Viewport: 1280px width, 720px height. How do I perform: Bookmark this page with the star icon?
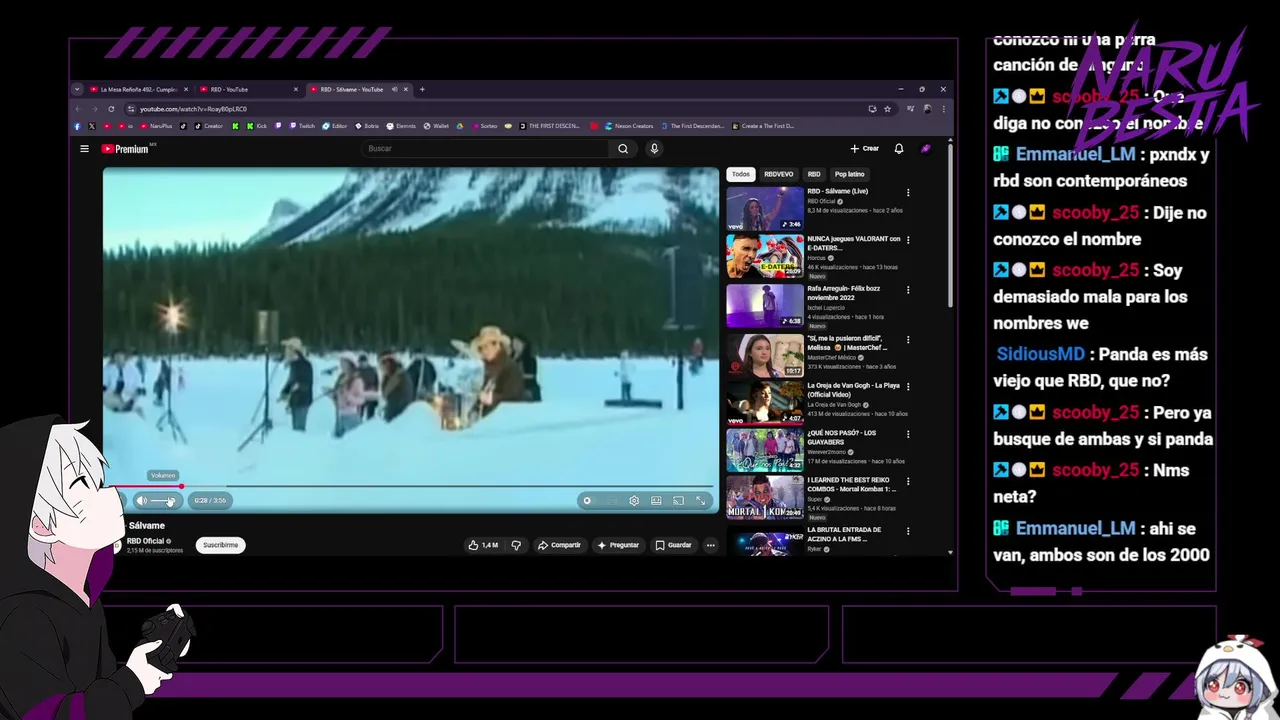pyautogui.click(x=885, y=109)
